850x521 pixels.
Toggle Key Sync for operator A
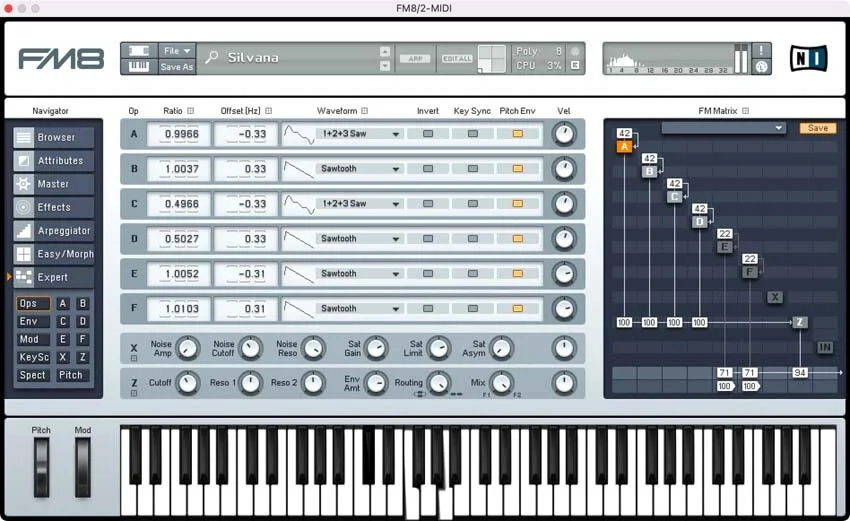click(x=473, y=133)
